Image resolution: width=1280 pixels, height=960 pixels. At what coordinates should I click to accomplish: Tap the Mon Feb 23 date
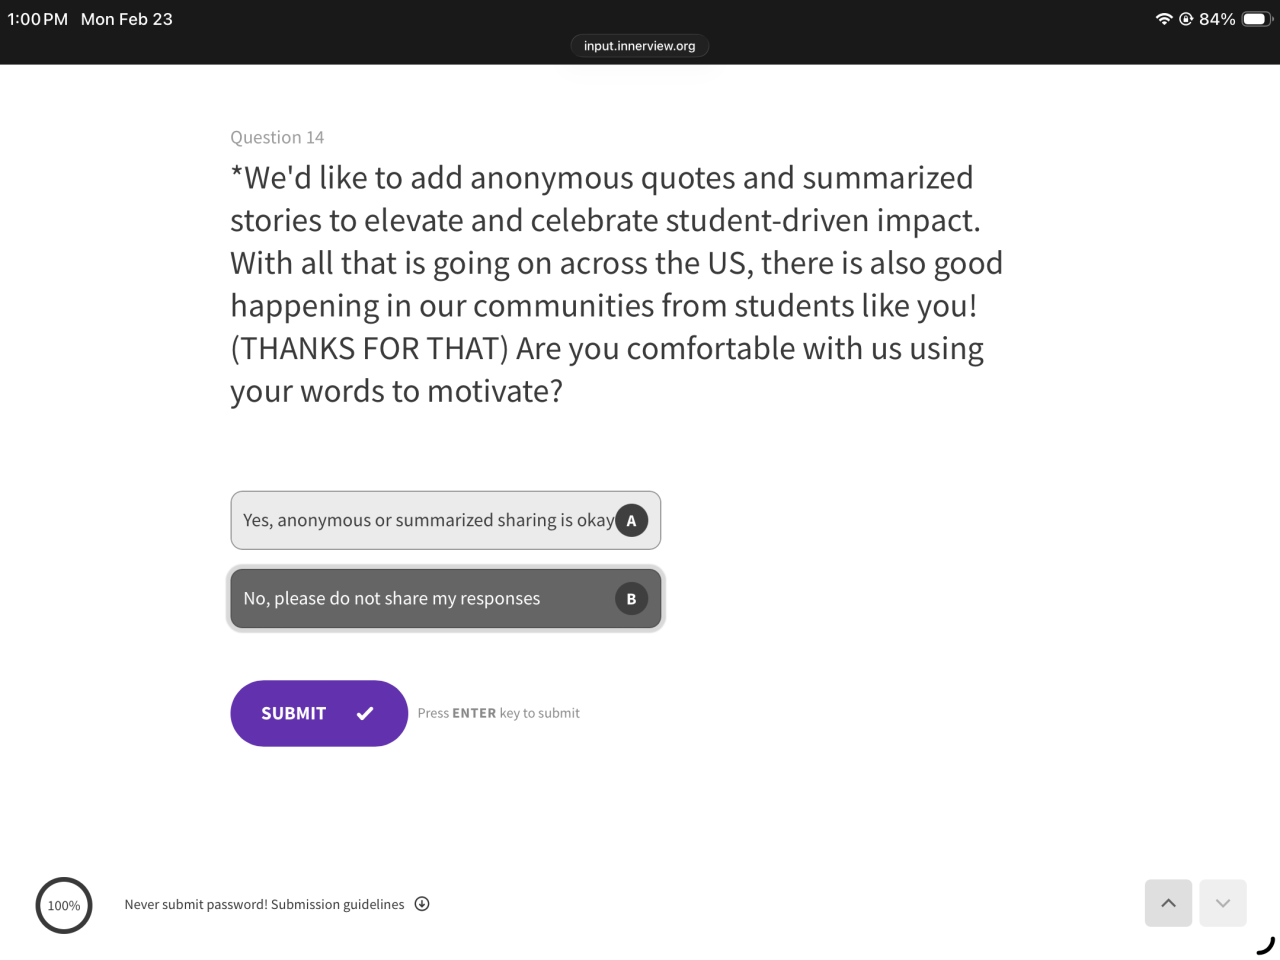127,19
